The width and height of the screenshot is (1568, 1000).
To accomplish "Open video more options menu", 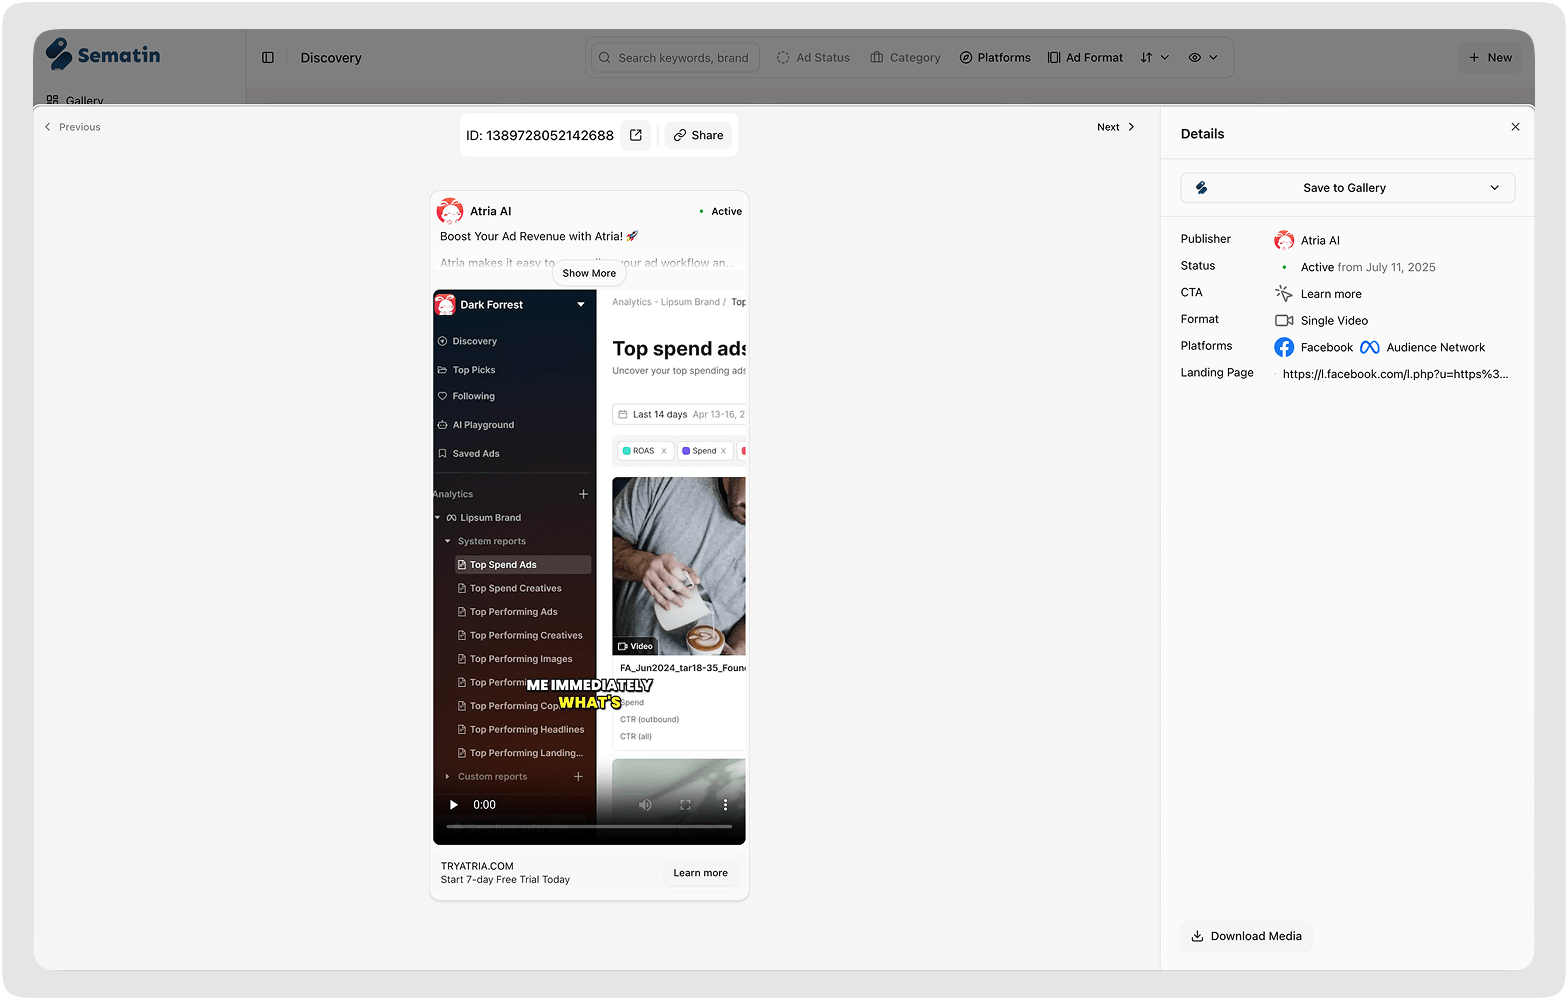I will (x=726, y=805).
